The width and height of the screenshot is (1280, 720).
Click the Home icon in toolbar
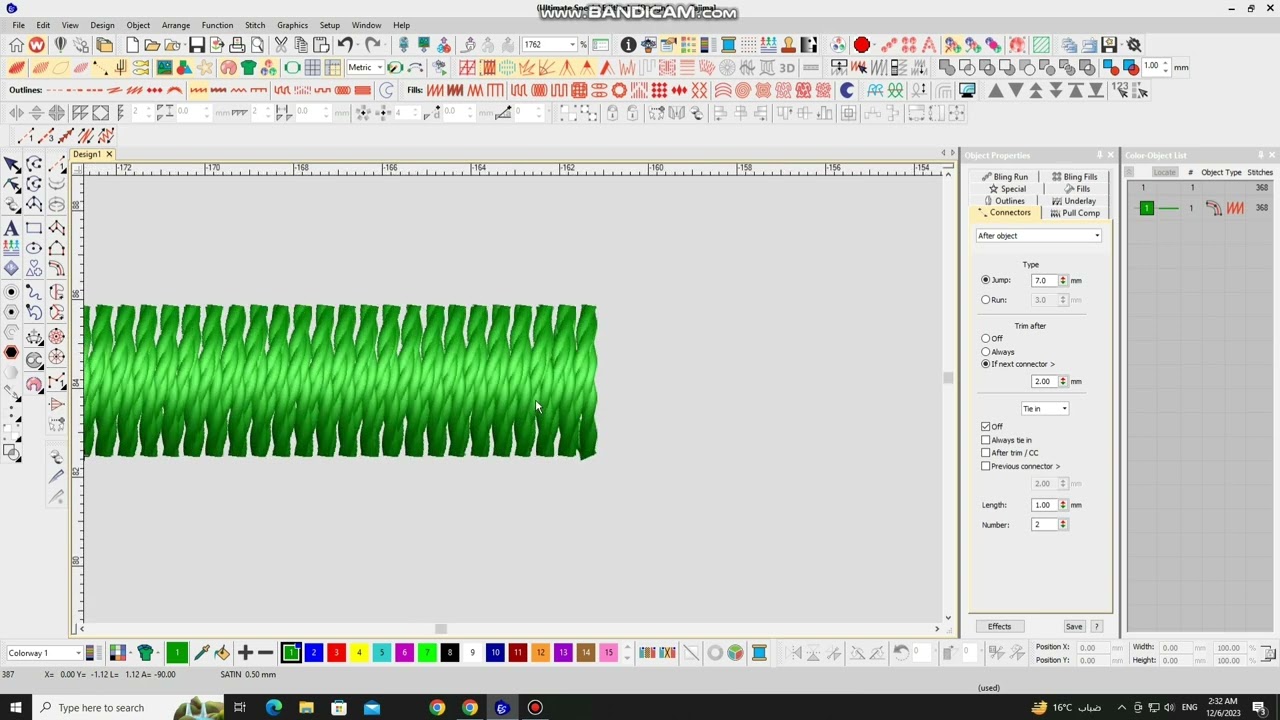(x=16, y=45)
